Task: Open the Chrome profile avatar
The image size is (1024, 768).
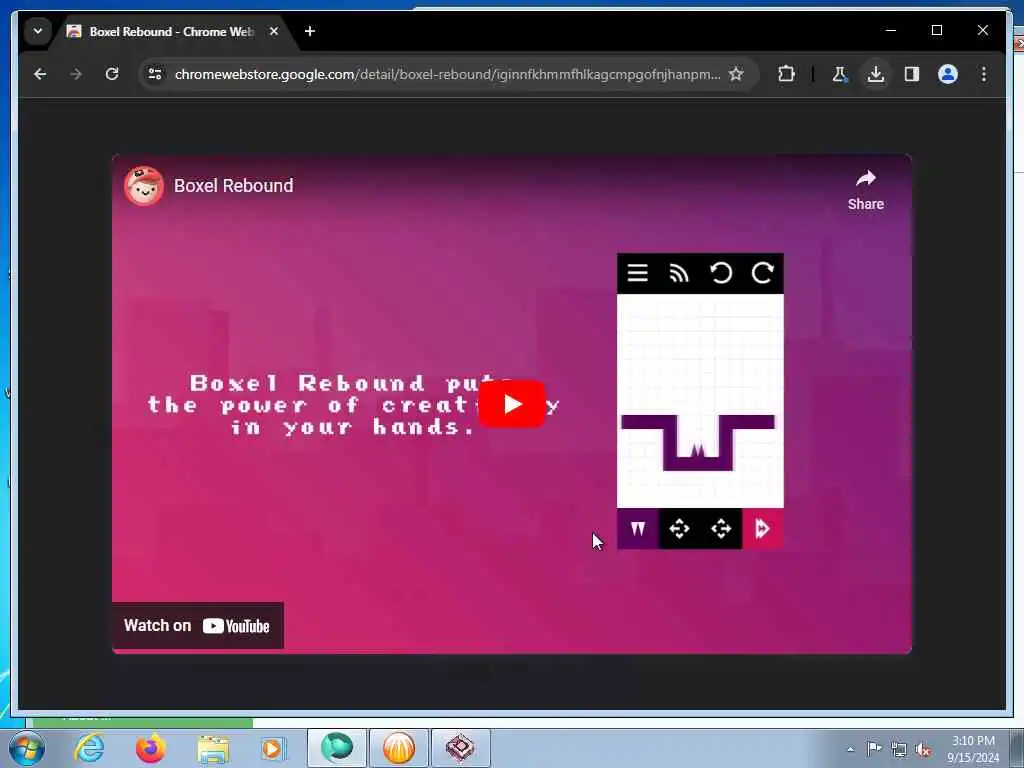Action: point(948,74)
